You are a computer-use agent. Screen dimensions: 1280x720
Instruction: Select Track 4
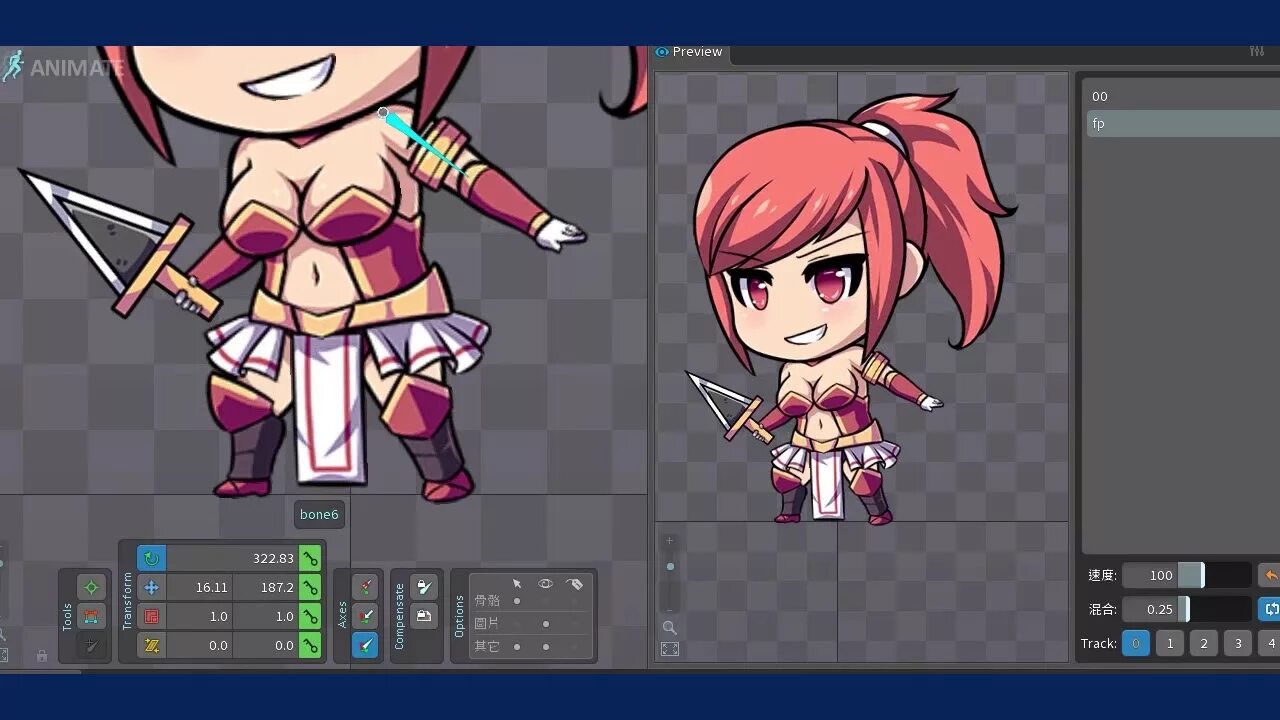[x=1270, y=643]
